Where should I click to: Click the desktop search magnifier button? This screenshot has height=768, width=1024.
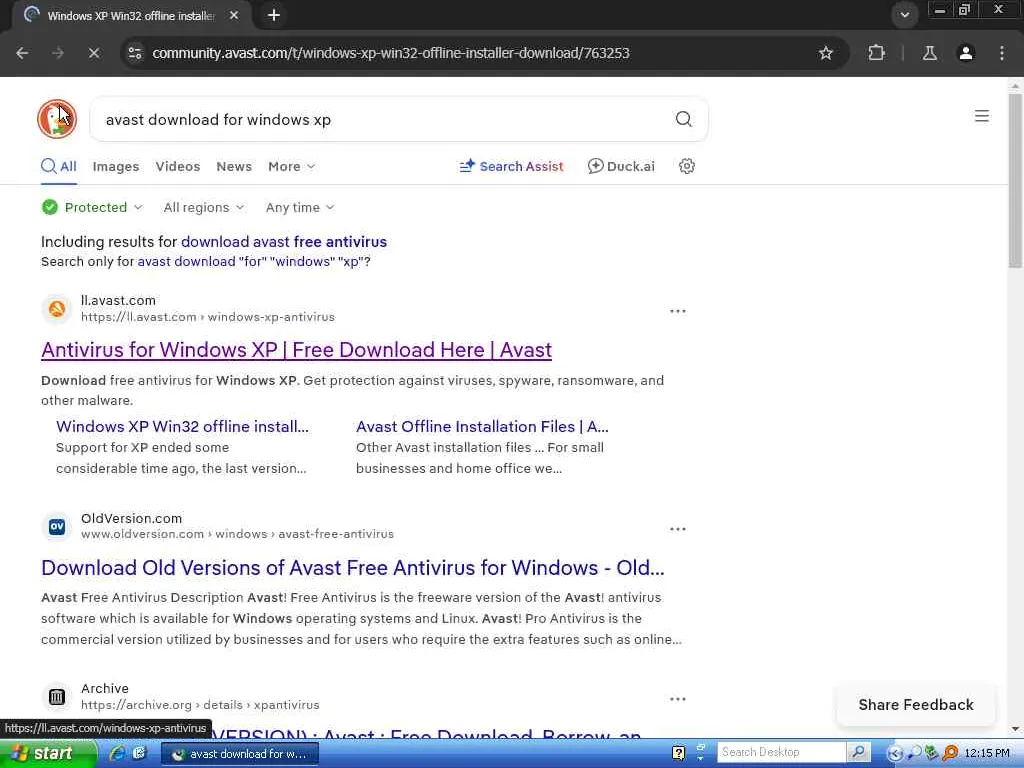click(x=859, y=752)
